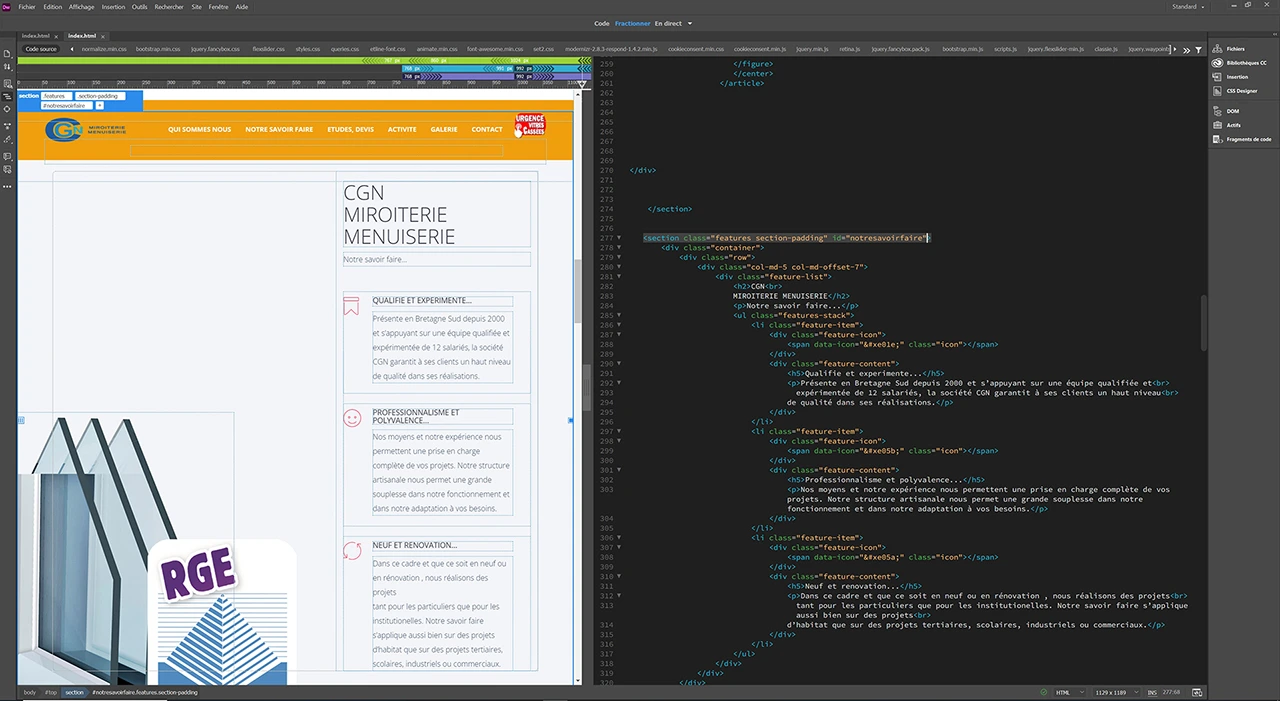Image resolution: width=1280 pixels, height=701 pixels.
Task: Open window size 1129 x 1189 dropdown
Action: point(1118,692)
